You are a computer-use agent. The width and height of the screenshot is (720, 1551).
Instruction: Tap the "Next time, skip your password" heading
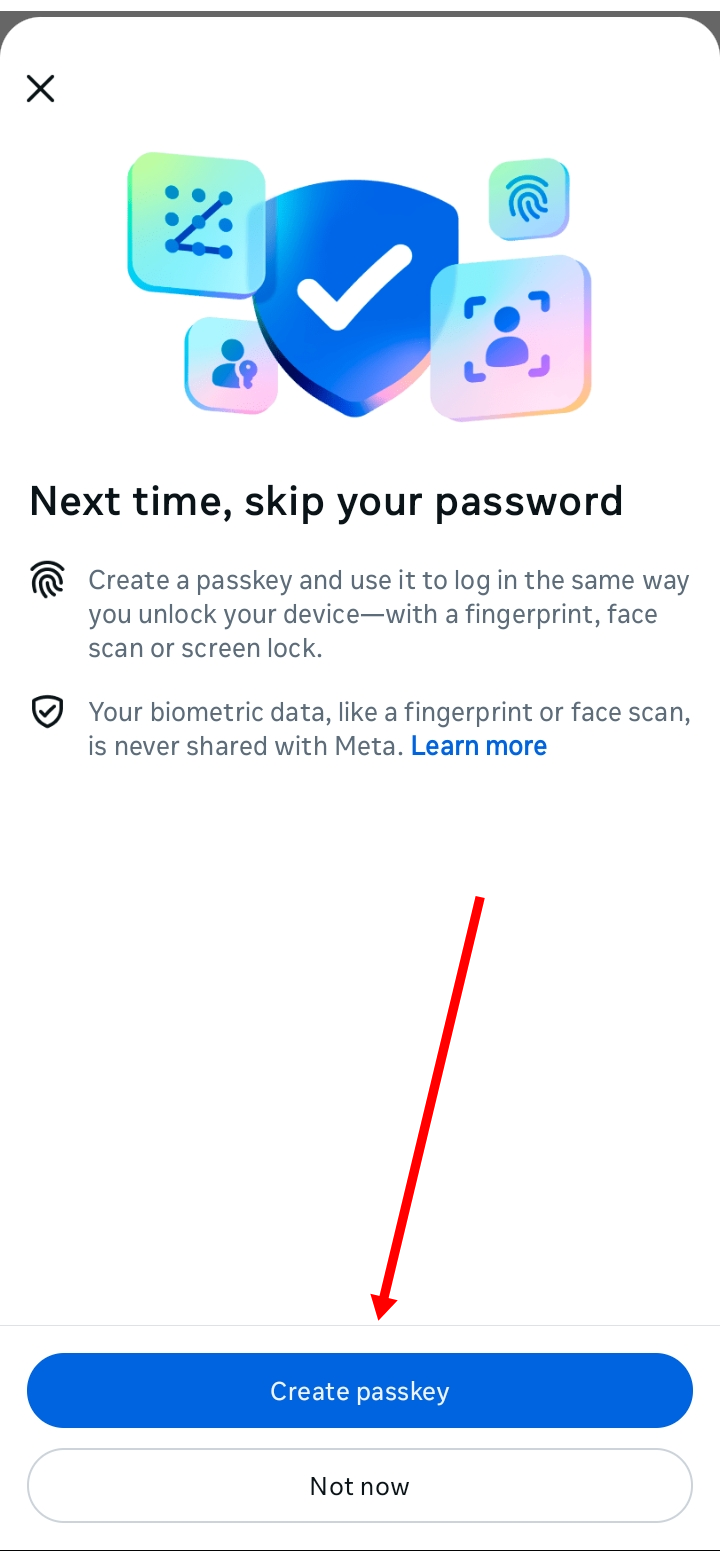point(327,501)
